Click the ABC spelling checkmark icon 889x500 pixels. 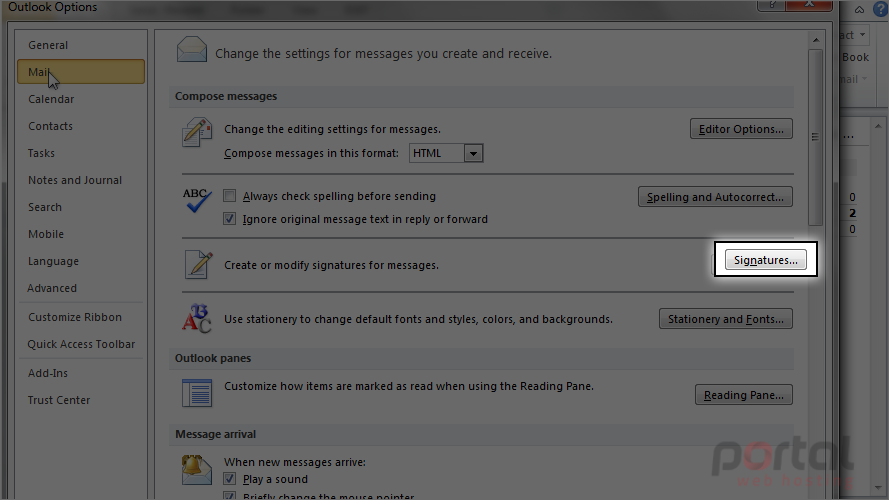point(197,200)
